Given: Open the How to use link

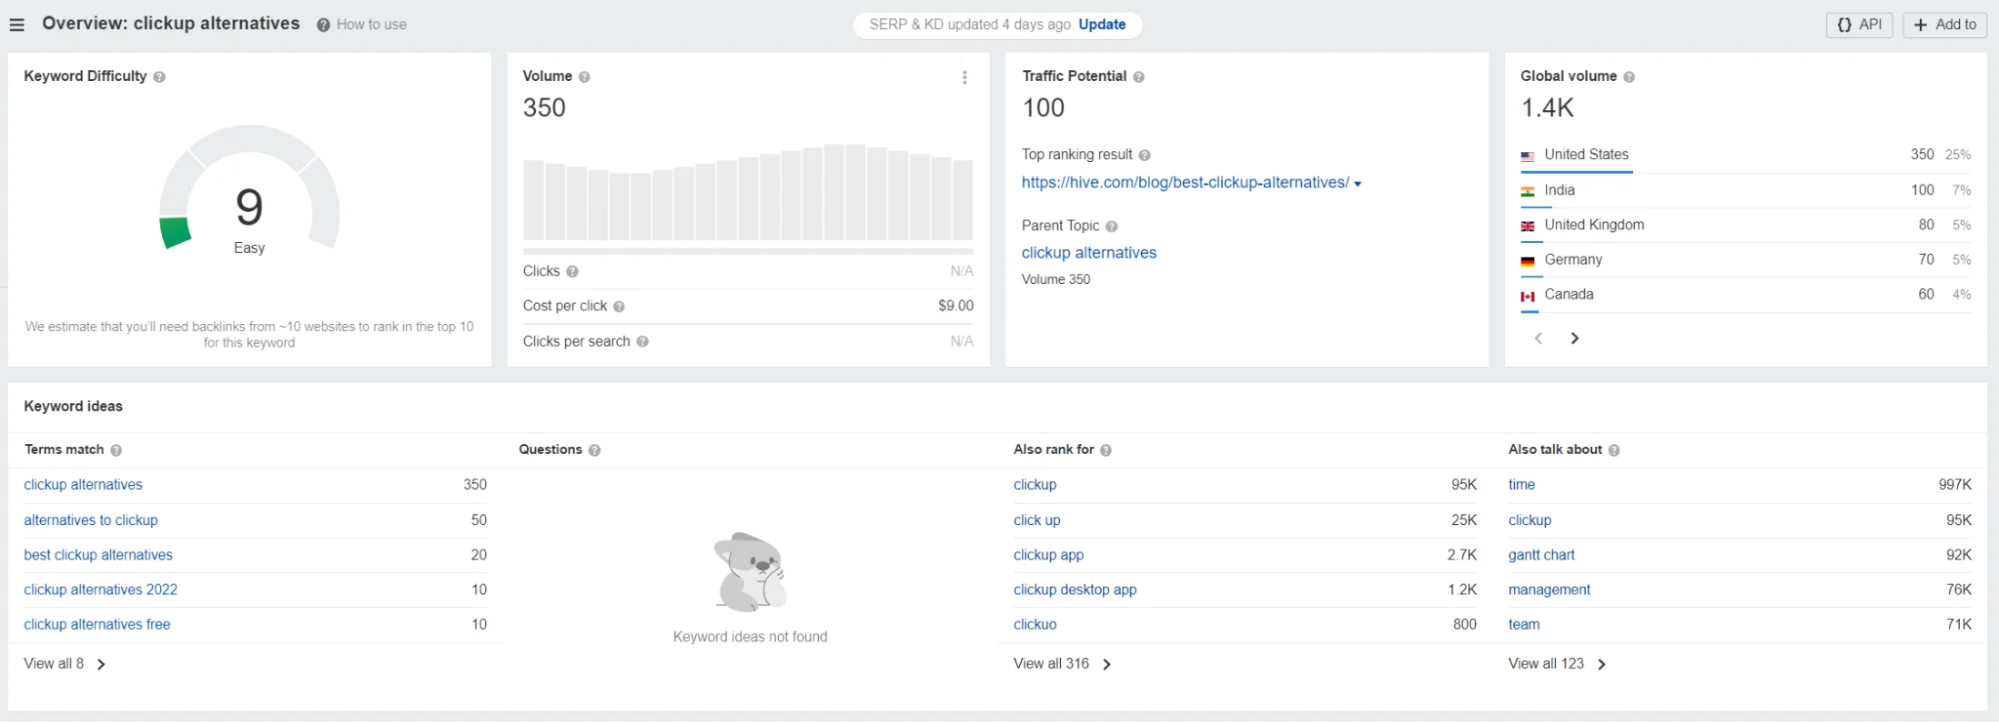Looking at the screenshot, I should 372,25.
